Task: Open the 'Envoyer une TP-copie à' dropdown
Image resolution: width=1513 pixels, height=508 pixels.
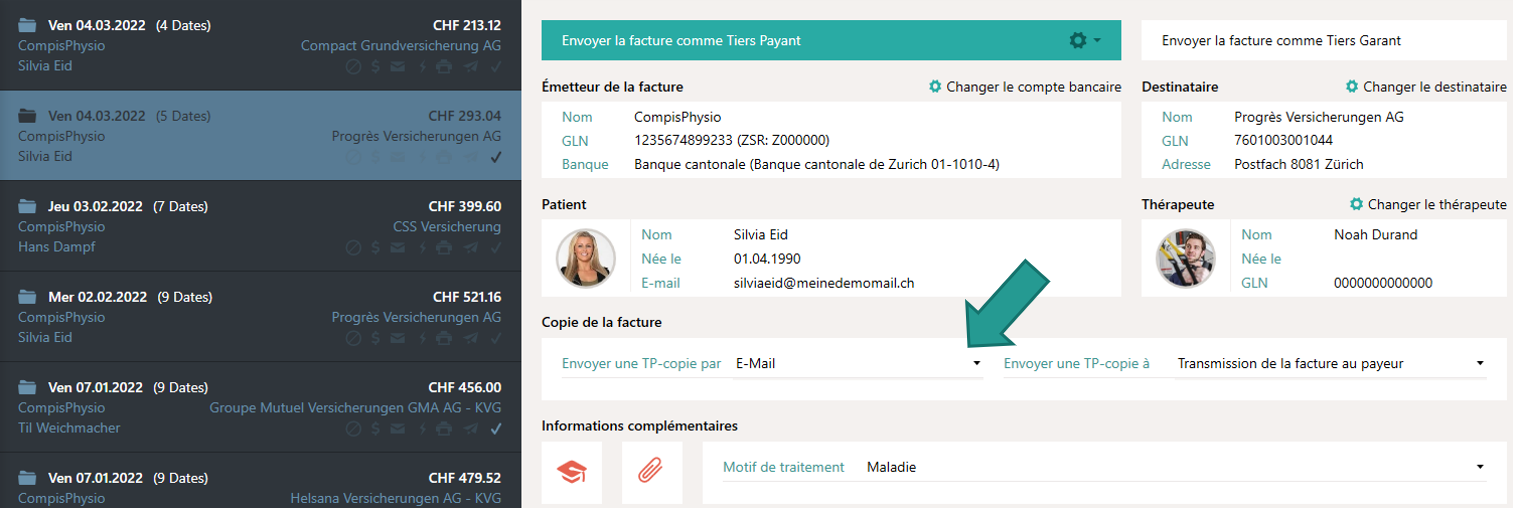Action: [1331, 364]
